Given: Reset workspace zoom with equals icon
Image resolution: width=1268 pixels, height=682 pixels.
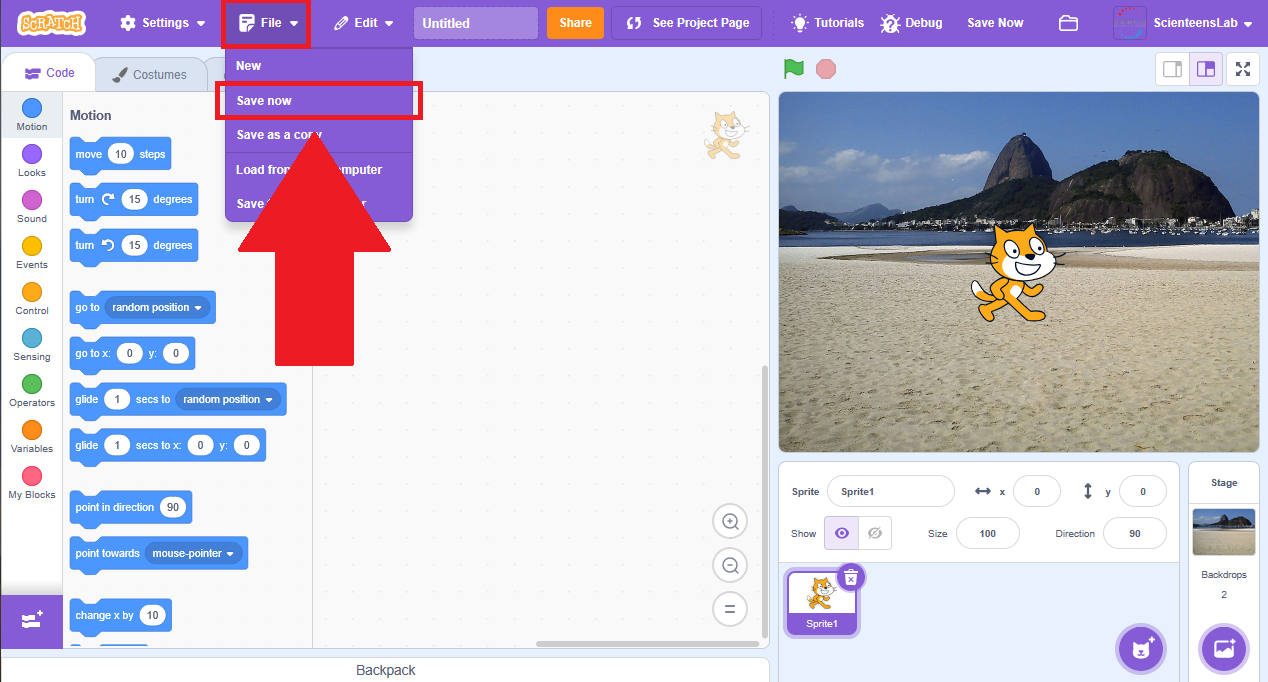Looking at the screenshot, I should 730,609.
